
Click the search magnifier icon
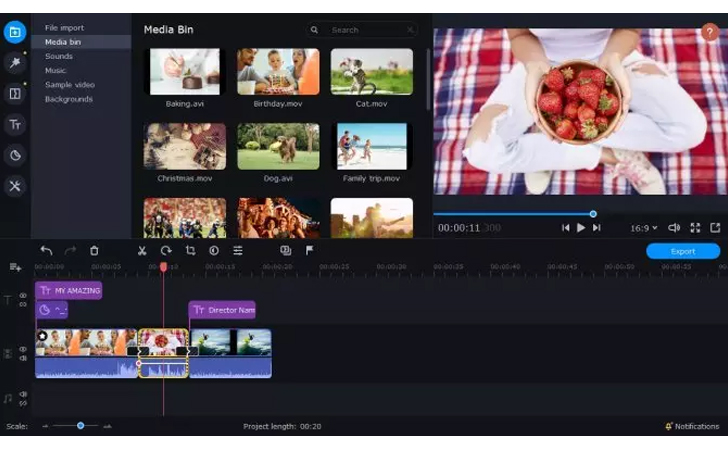[x=314, y=30]
